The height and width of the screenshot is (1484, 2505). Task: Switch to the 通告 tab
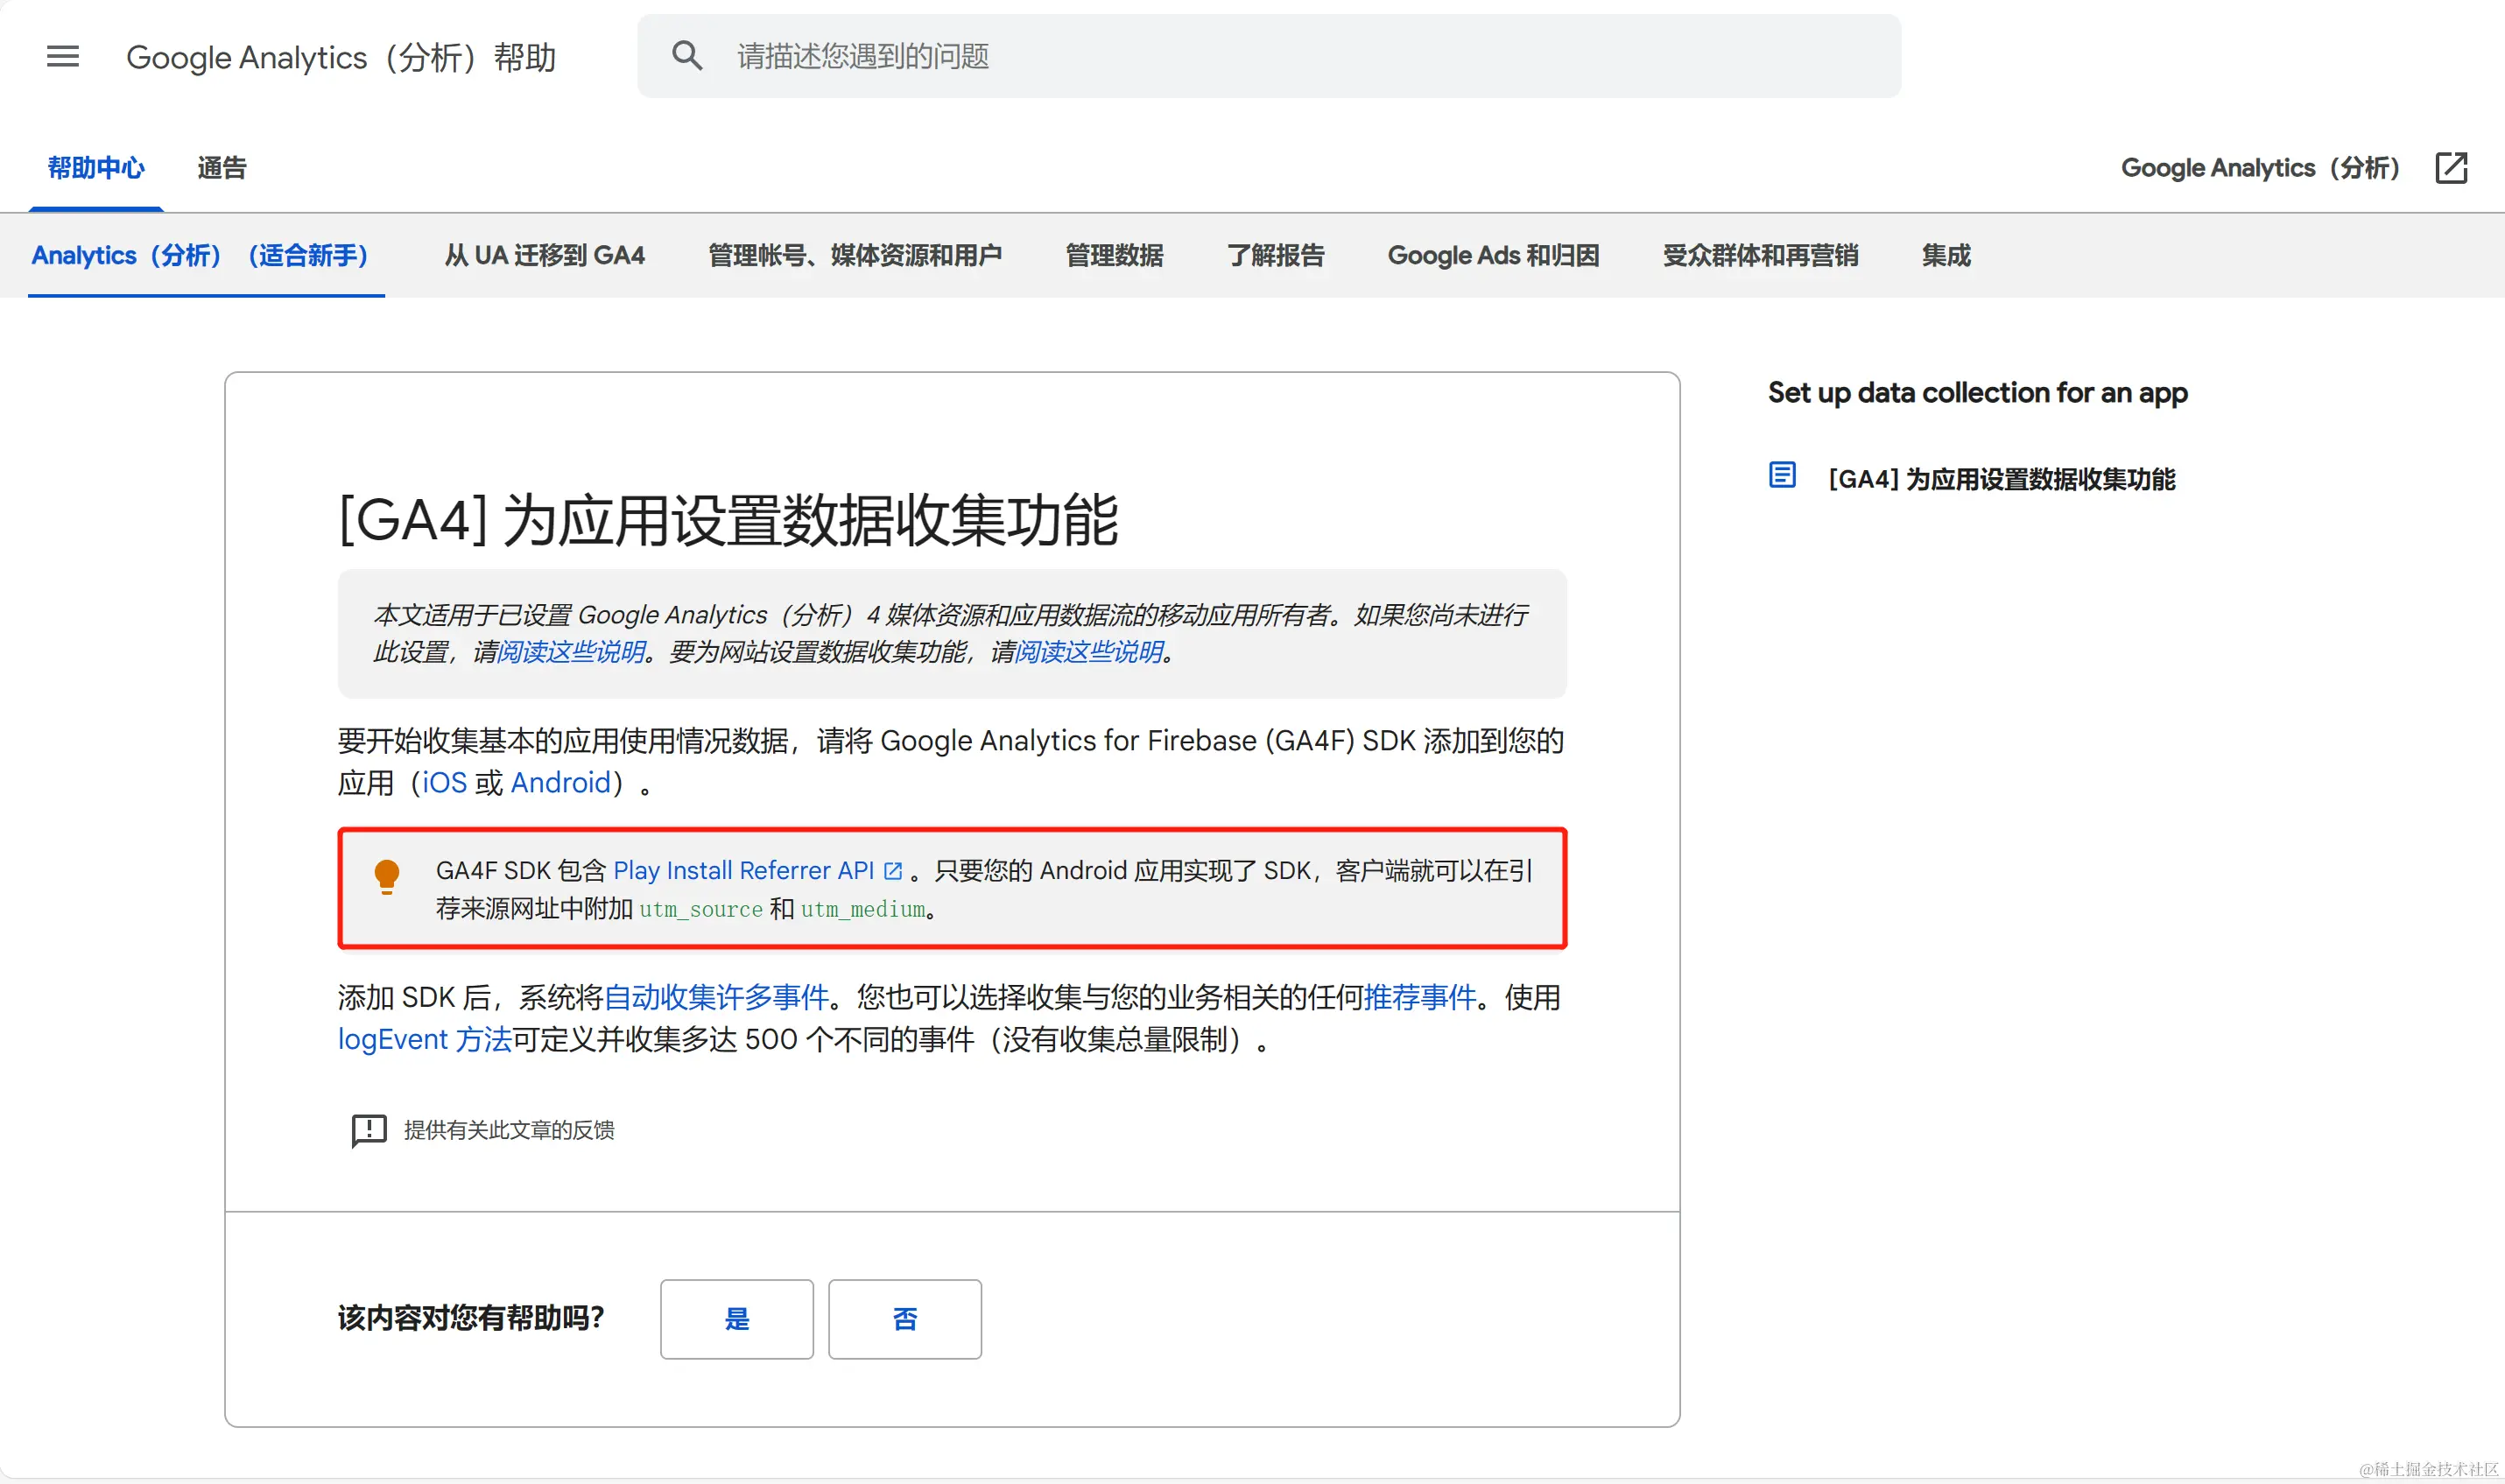click(x=221, y=168)
